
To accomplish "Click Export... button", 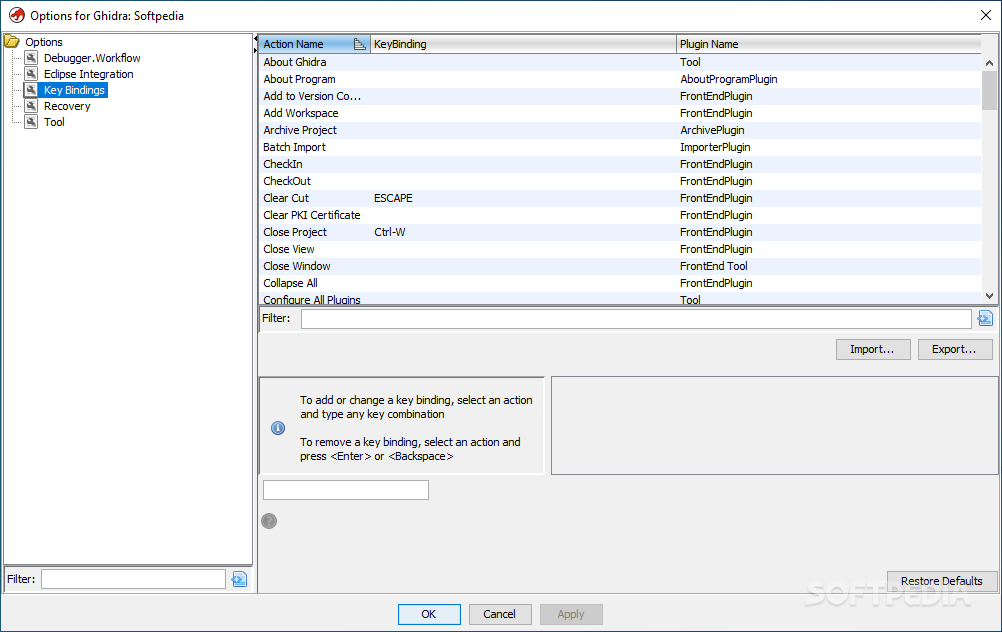I will coord(955,350).
